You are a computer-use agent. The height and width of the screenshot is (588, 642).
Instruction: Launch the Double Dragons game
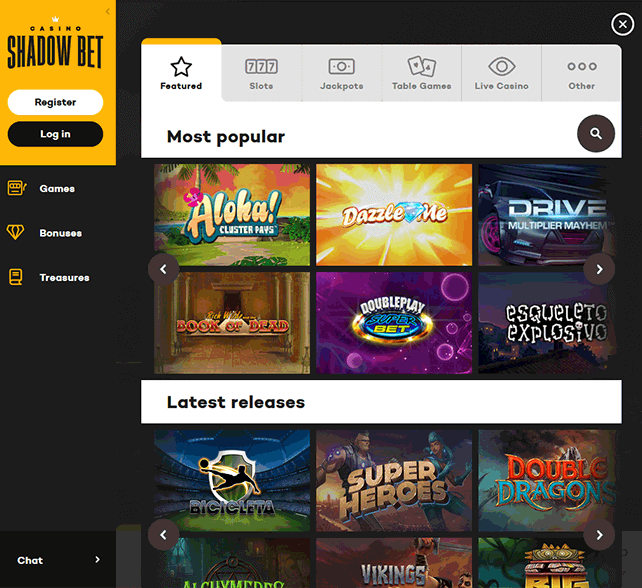pos(547,480)
